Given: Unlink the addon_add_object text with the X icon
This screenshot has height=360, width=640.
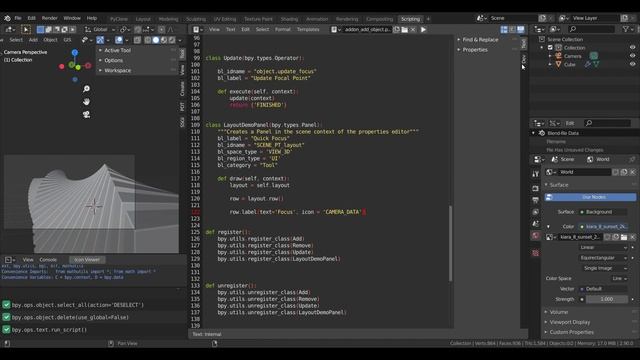Looking at the screenshot, I should [413, 29].
